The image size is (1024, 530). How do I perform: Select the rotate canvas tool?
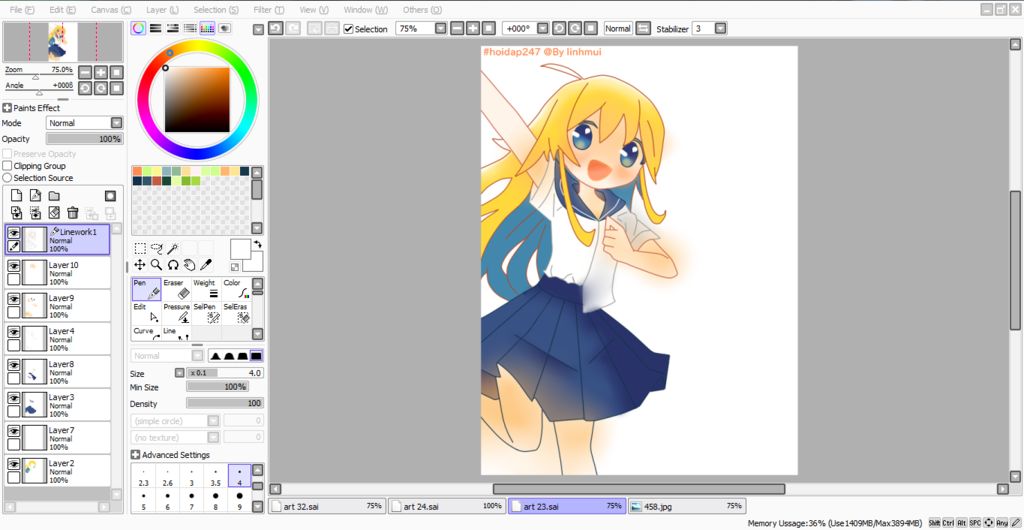coord(173,264)
